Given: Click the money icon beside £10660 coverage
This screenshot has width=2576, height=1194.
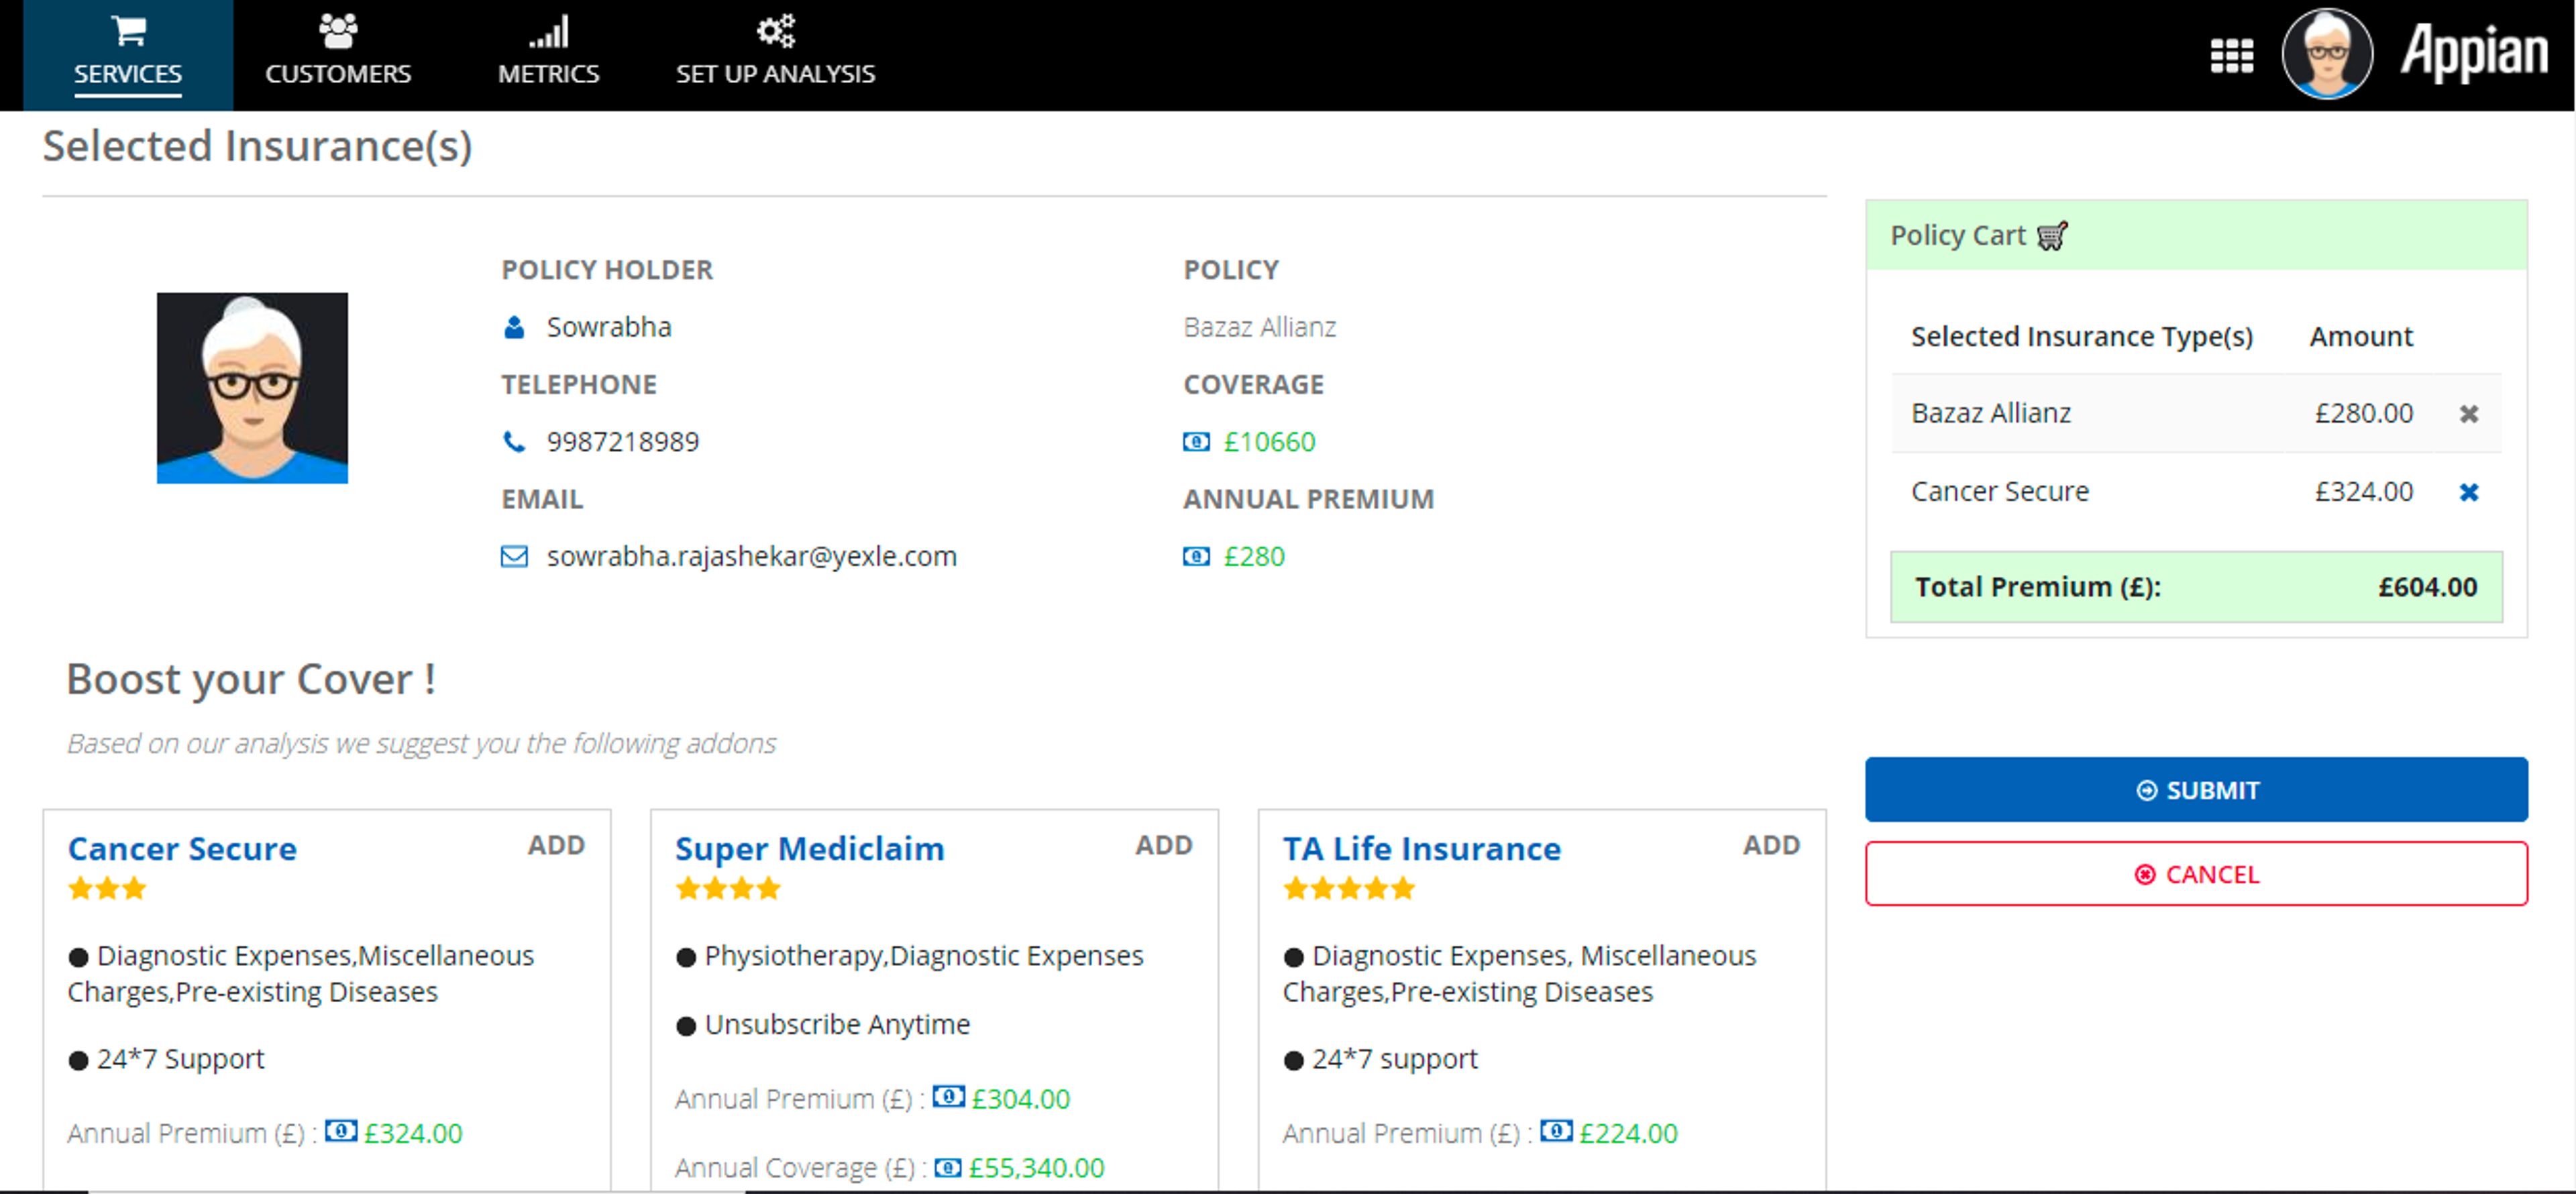Looking at the screenshot, I should pyautogui.click(x=1196, y=441).
